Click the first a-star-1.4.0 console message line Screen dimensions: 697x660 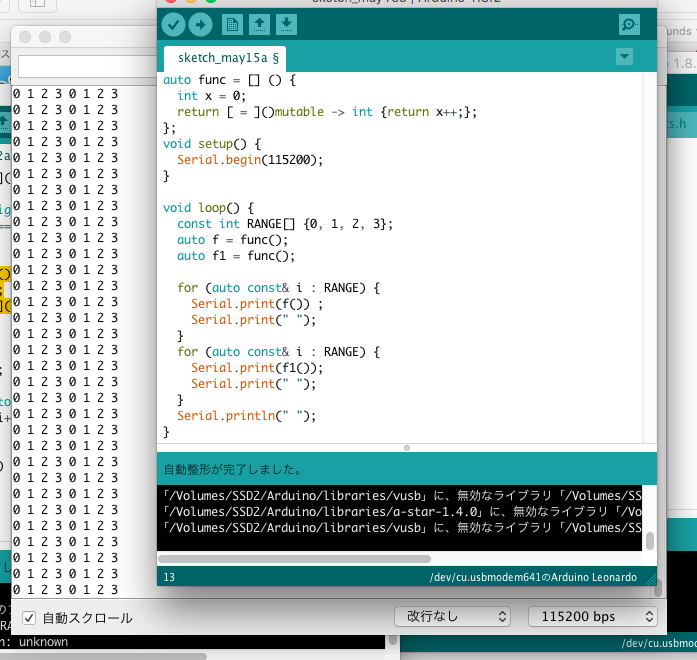click(x=402, y=512)
